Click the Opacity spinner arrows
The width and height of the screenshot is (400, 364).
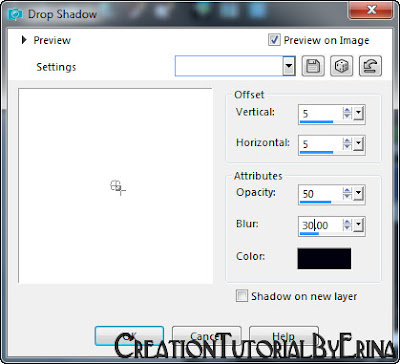[x=347, y=193]
